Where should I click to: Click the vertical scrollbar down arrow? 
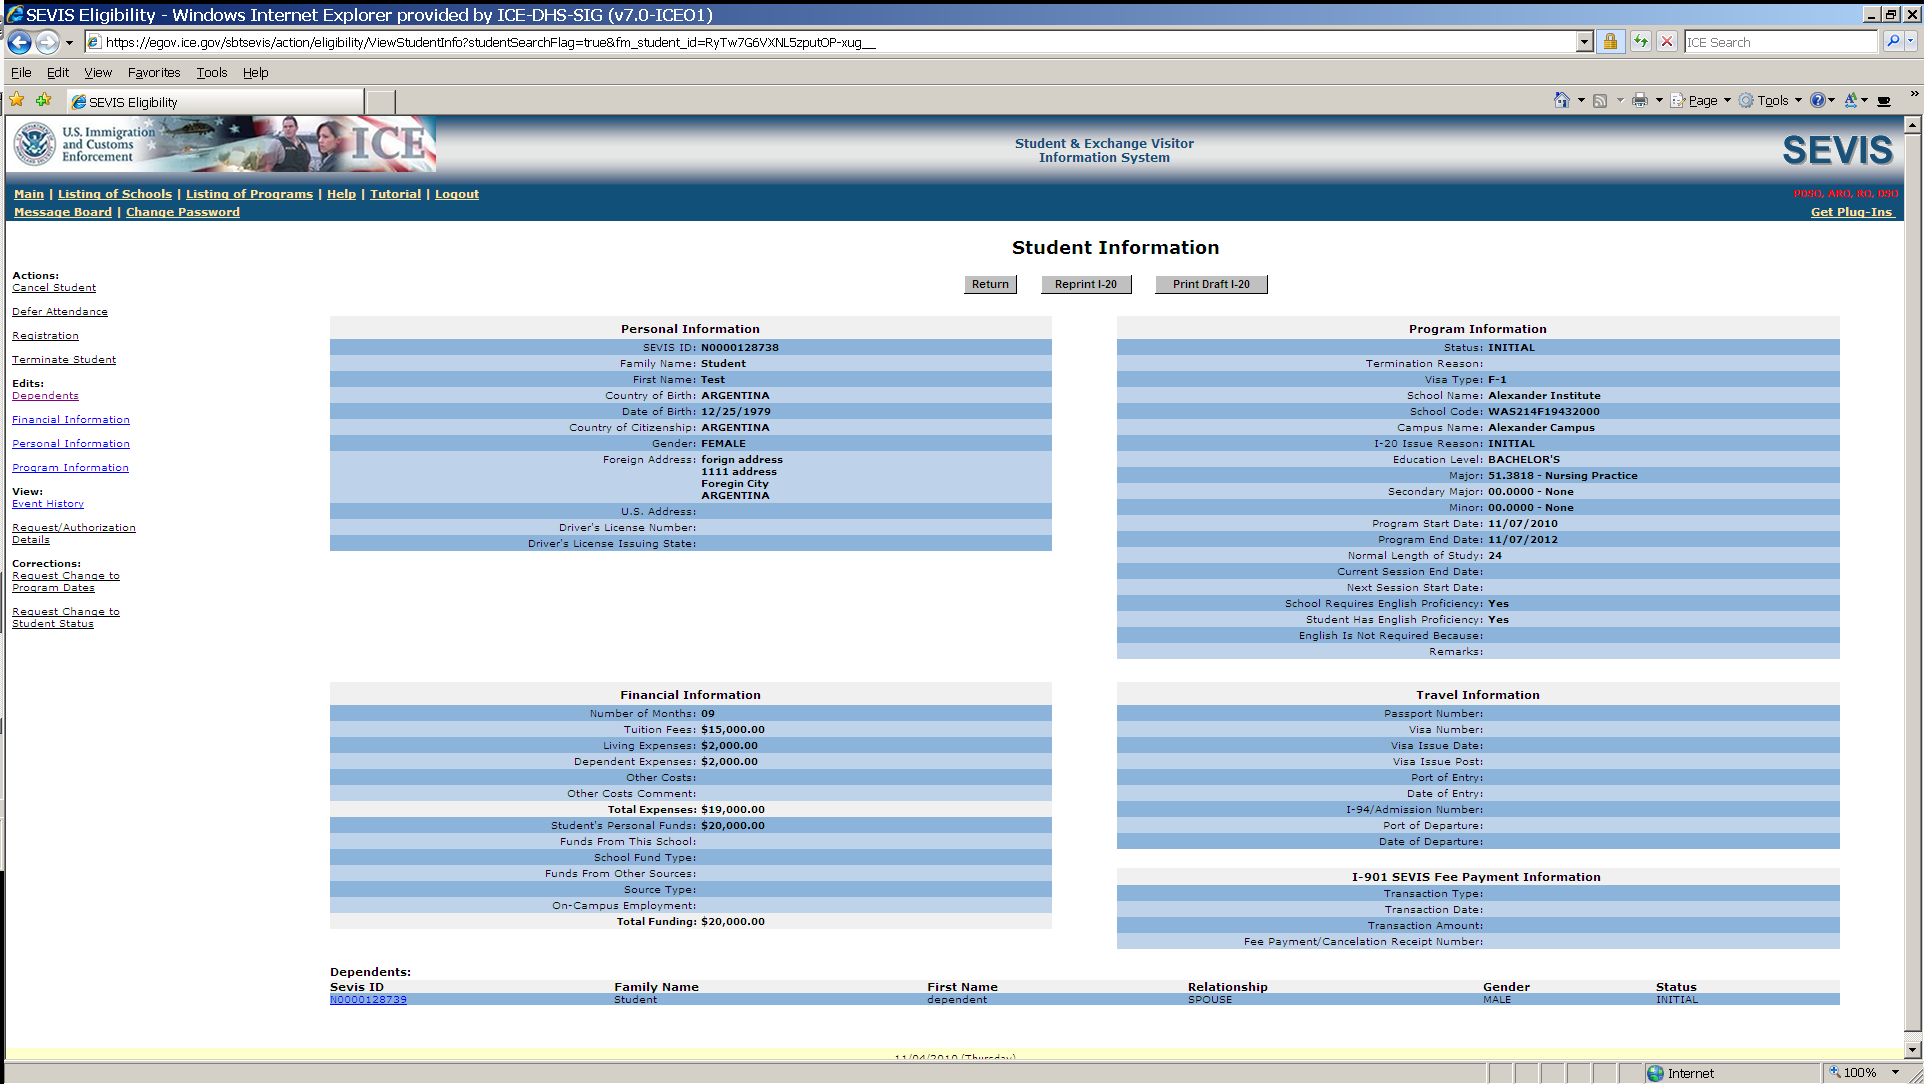pos(1912,1050)
